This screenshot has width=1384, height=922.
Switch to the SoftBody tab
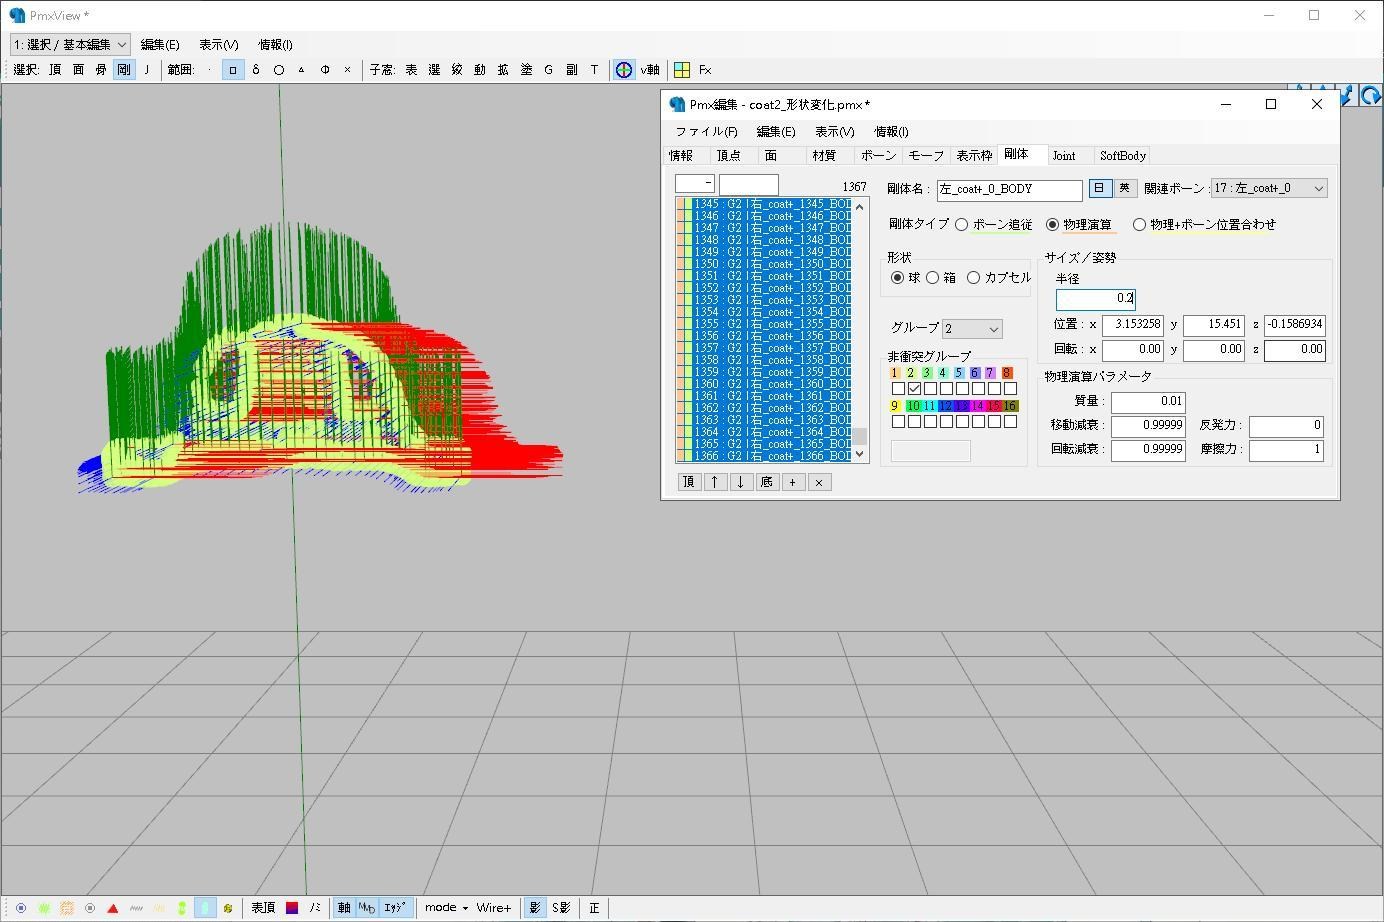click(x=1122, y=156)
